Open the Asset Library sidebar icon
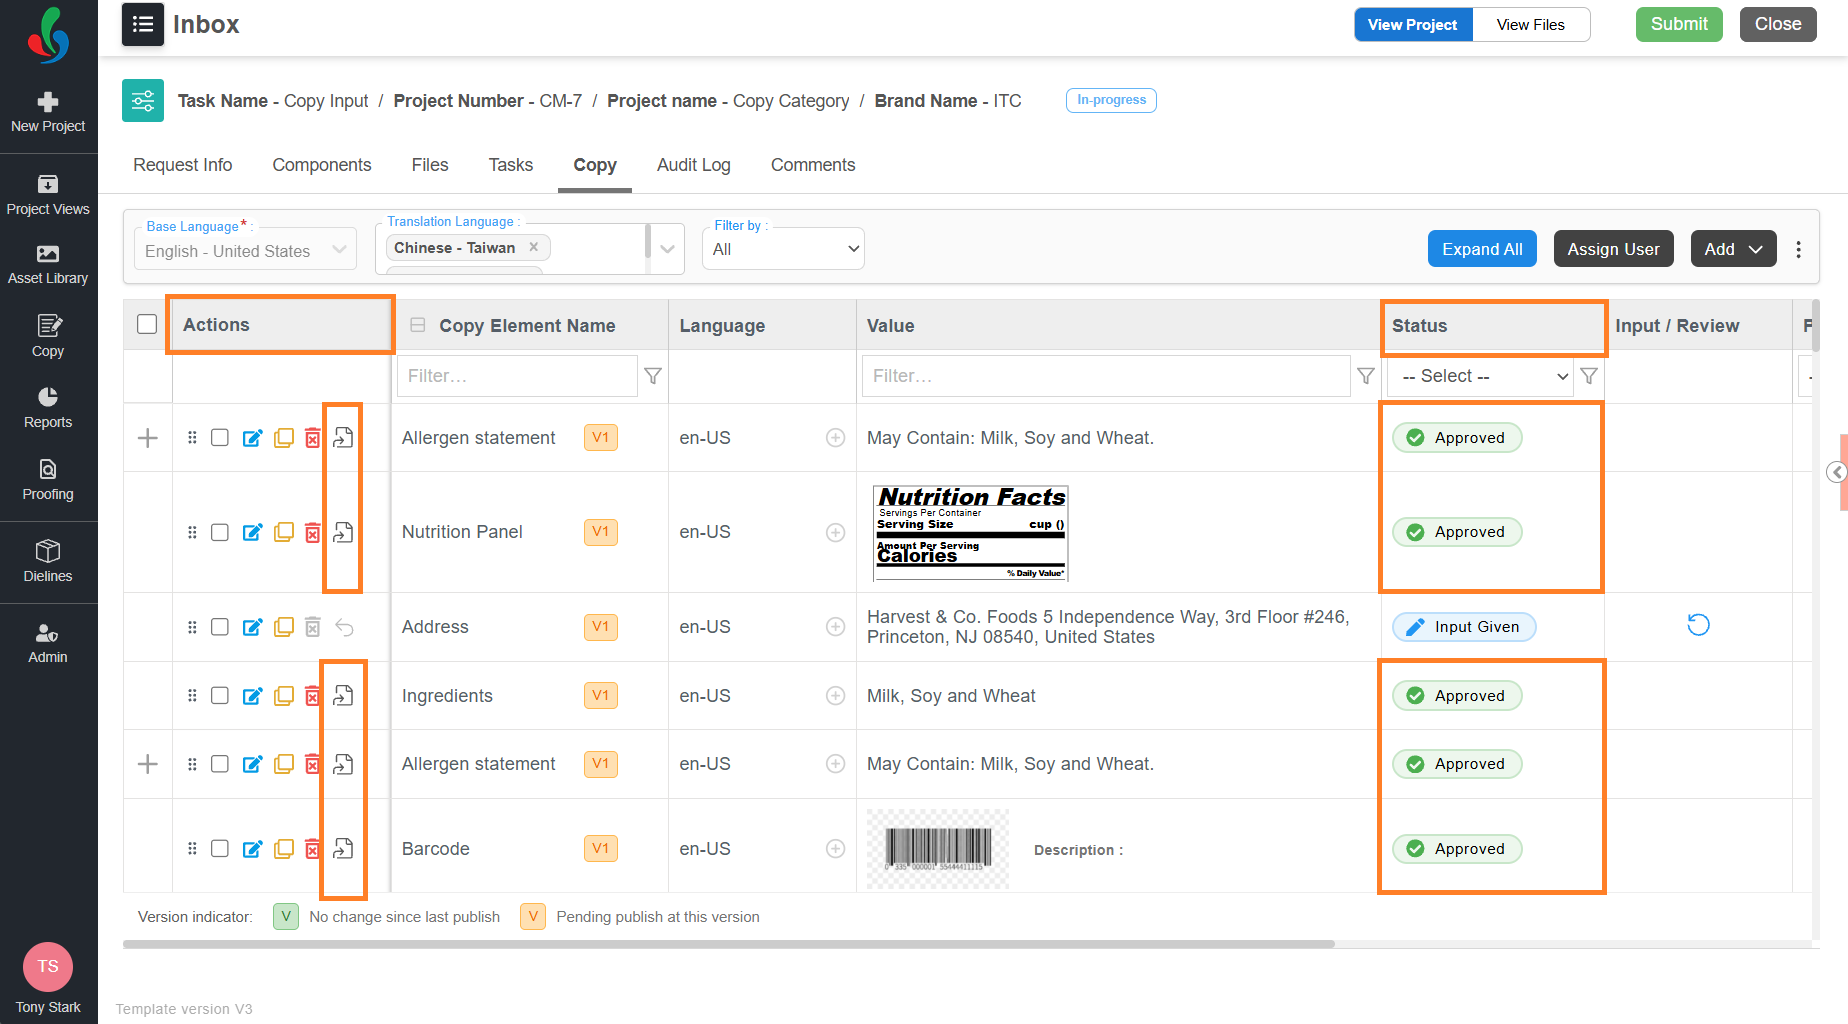Image resolution: width=1848 pixels, height=1024 pixels. tap(48, 264)
